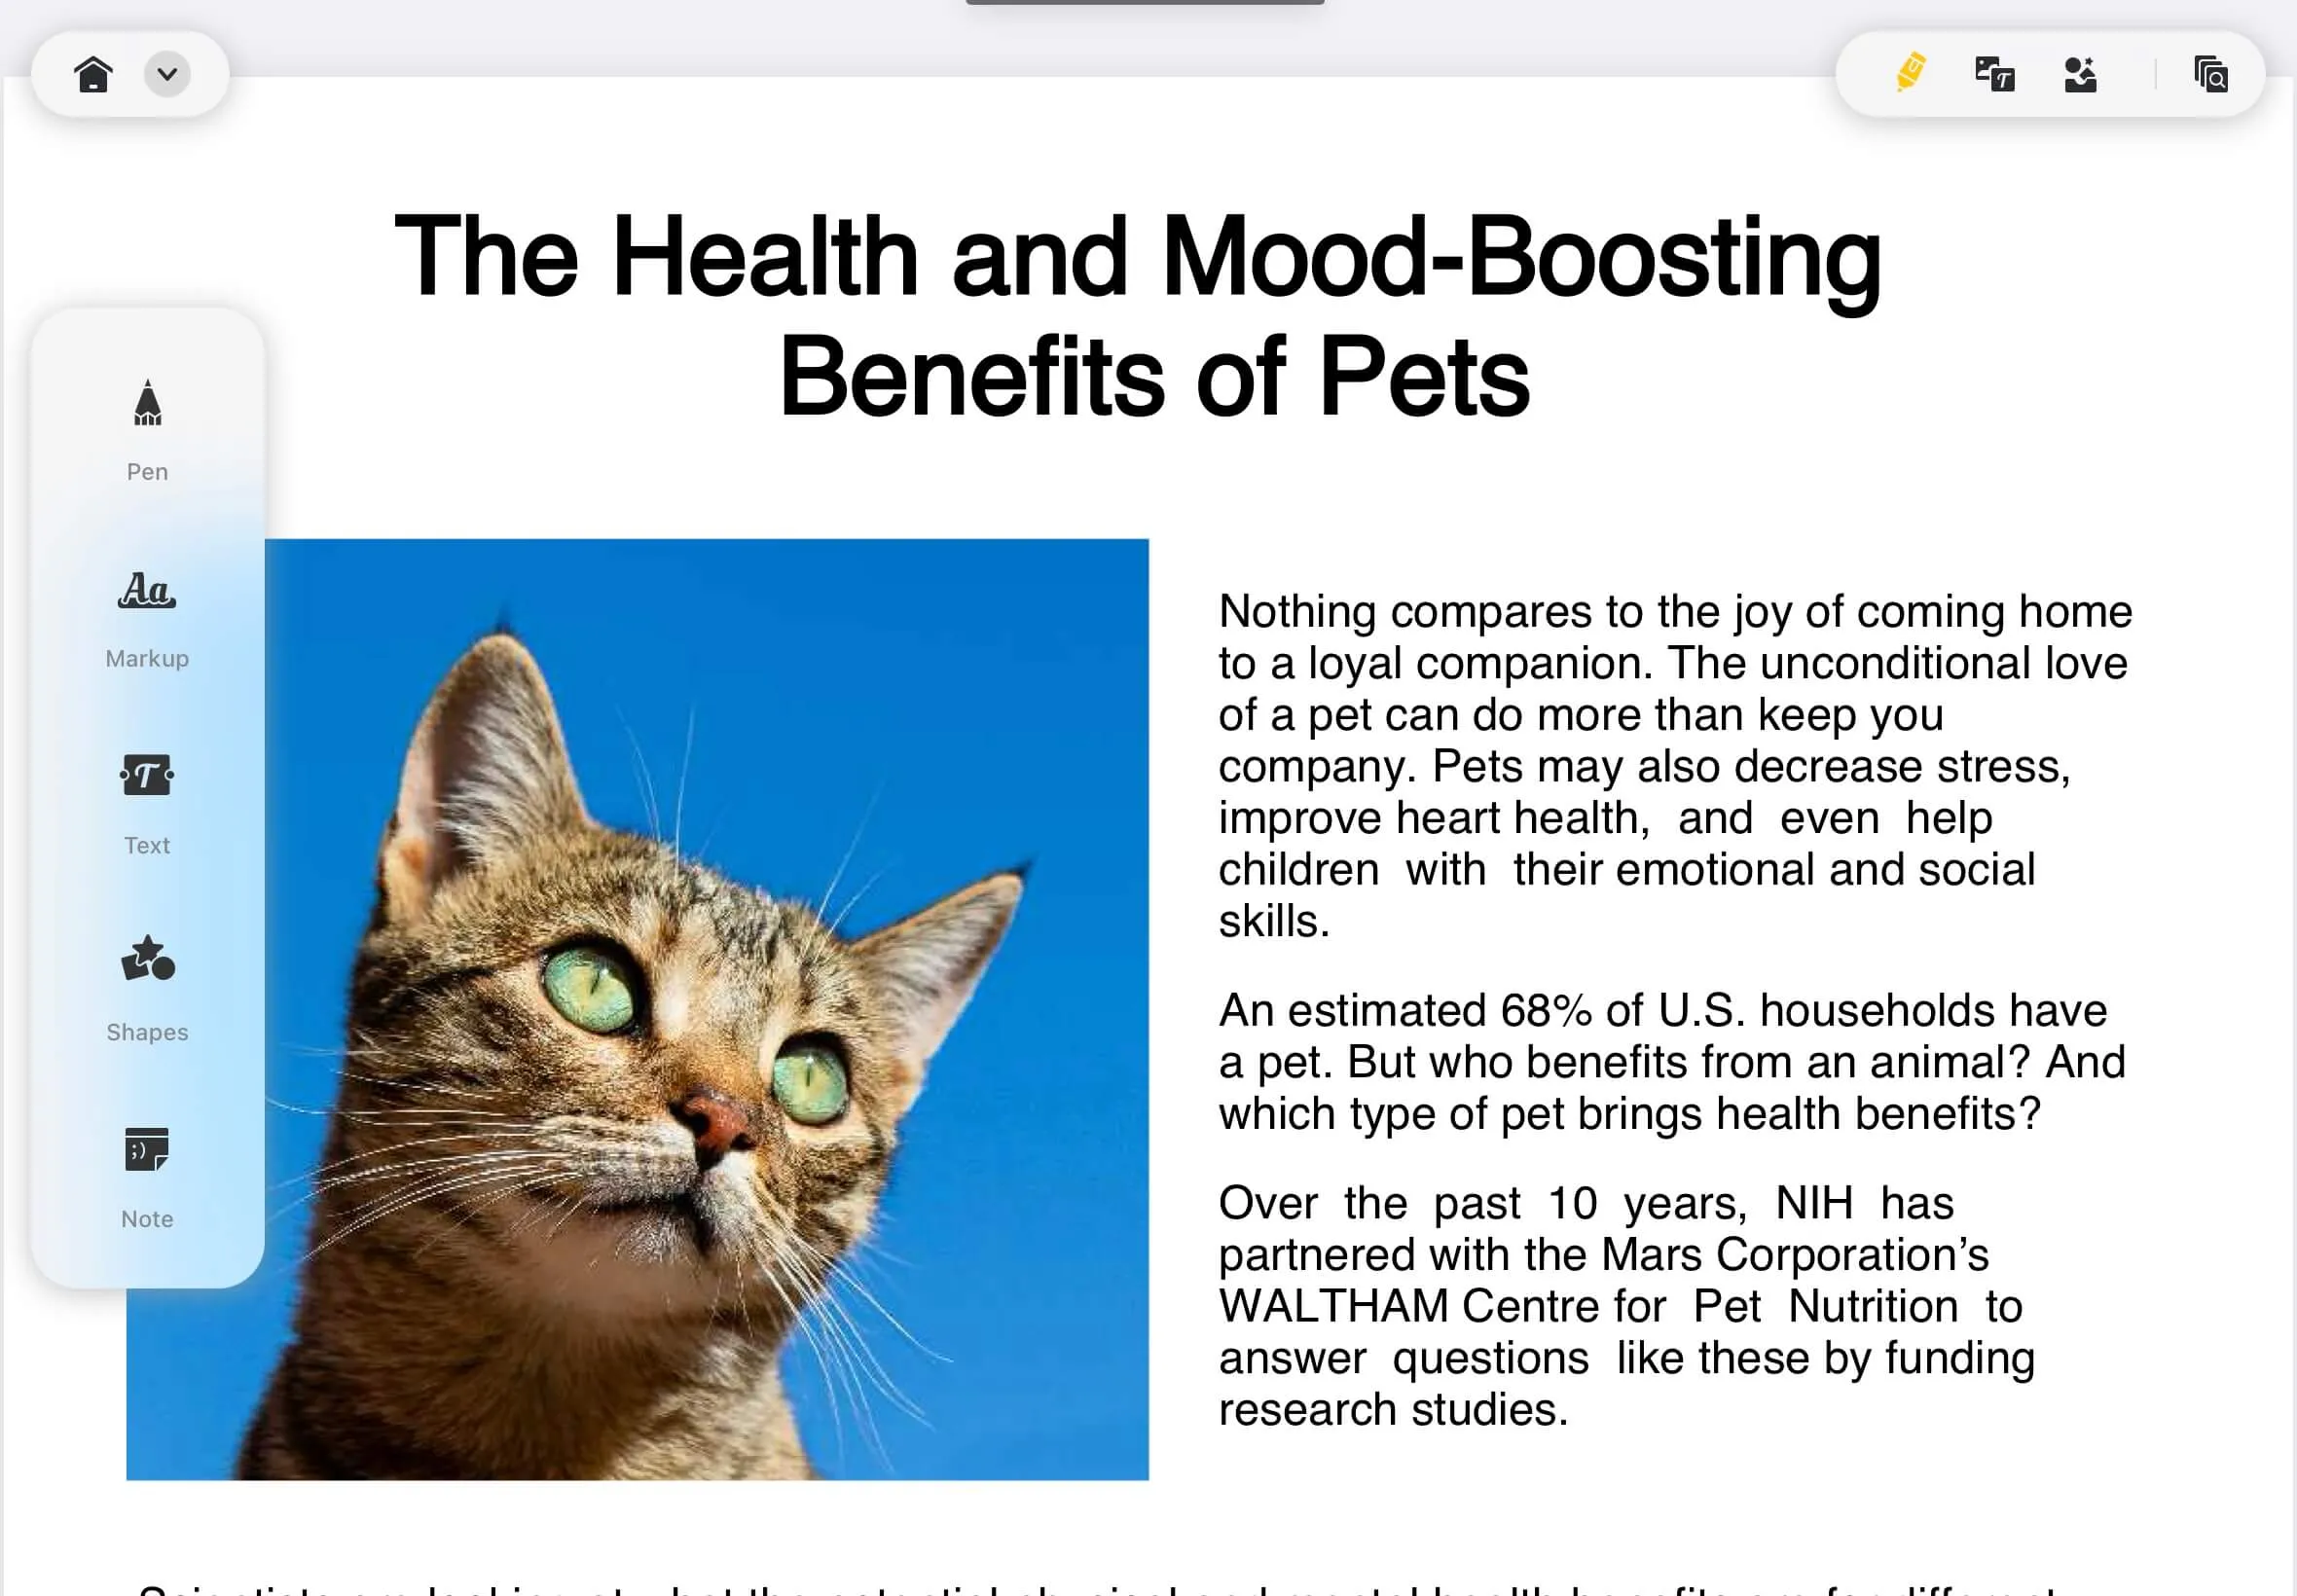The height and width of the screenshot is (1596, 2297).
Task: Click the Compare documents icon
Action: (2208, 73)
